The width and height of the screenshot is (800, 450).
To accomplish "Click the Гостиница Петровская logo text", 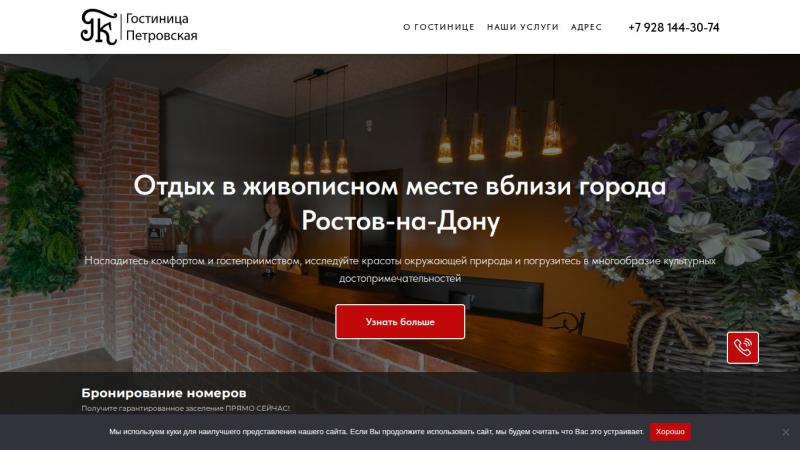I will click(161, 27).
